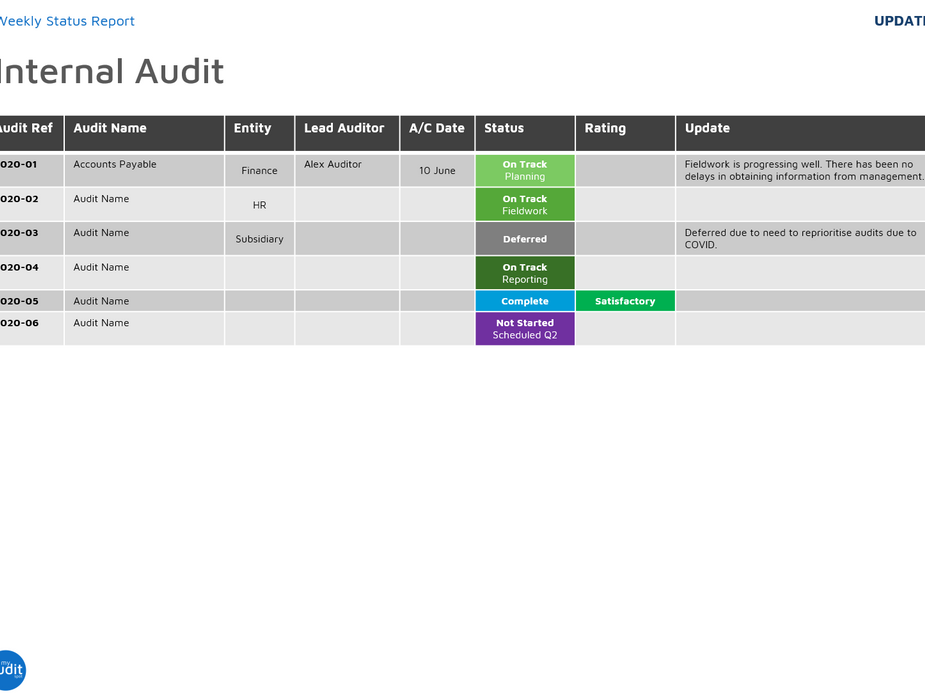
Task: Select the Alex Auditor cell
Action: coord(347,171)
